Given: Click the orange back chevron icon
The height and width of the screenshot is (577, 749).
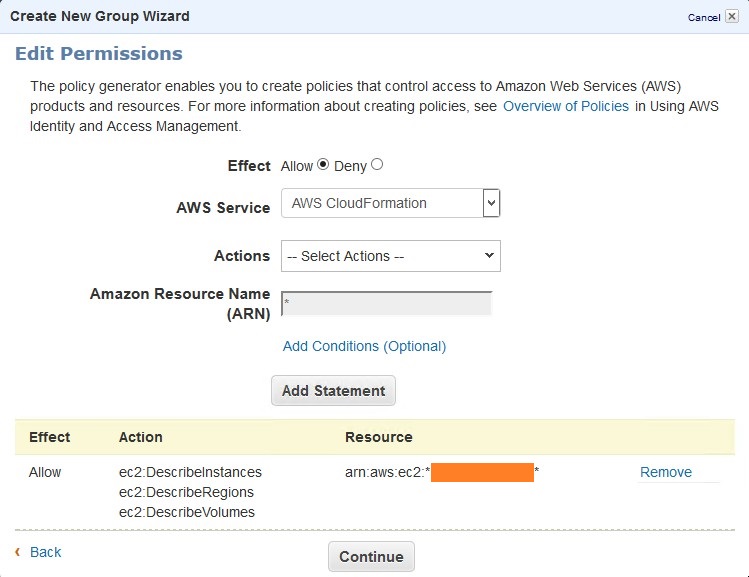Looking at the screenshot, I should click(18, 552).
